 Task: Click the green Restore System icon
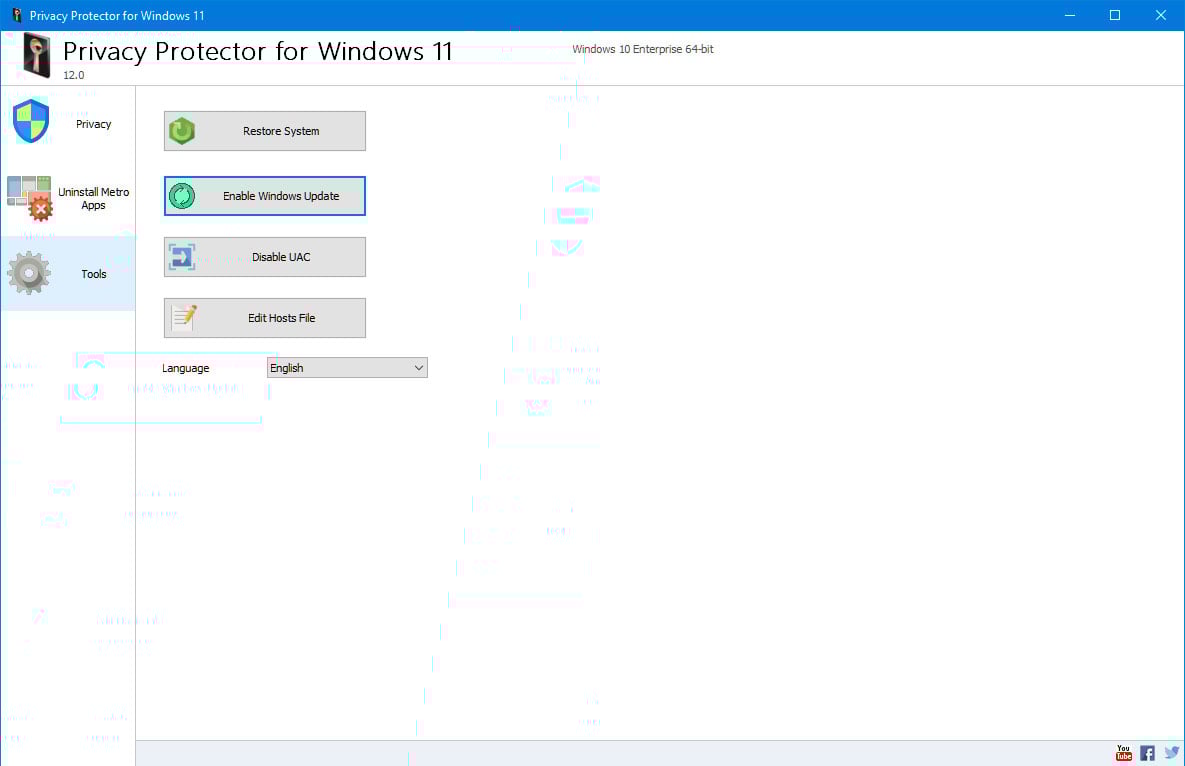(x=182, y=131)
